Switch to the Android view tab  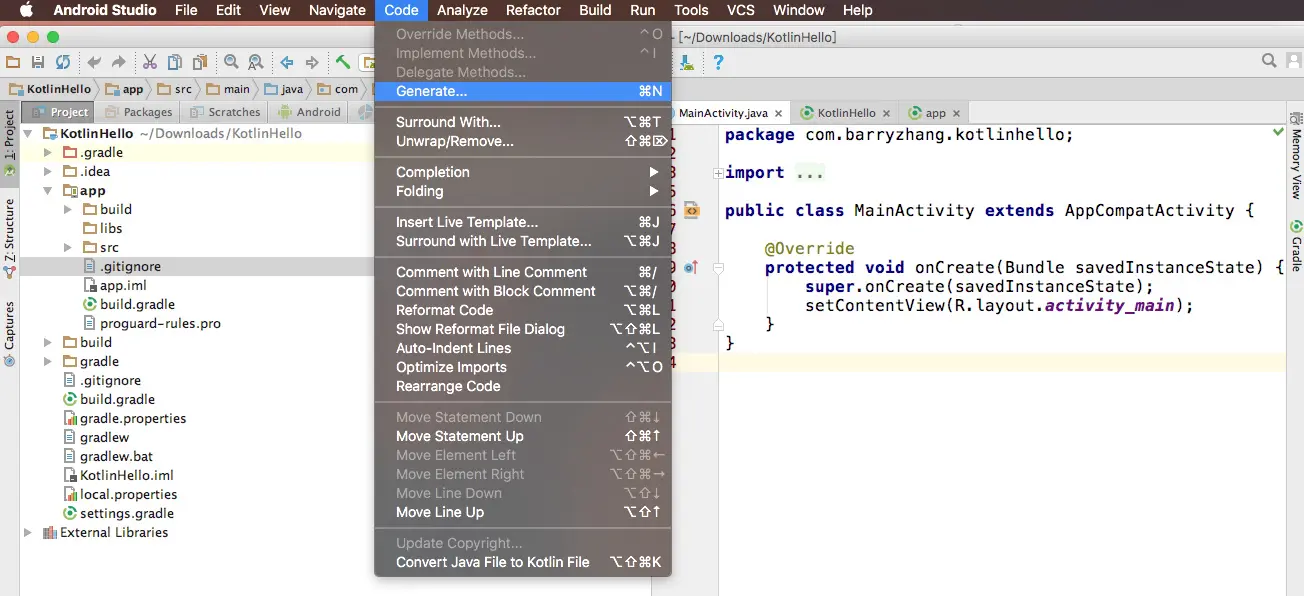pyautogui.click(x=309, y=112)
